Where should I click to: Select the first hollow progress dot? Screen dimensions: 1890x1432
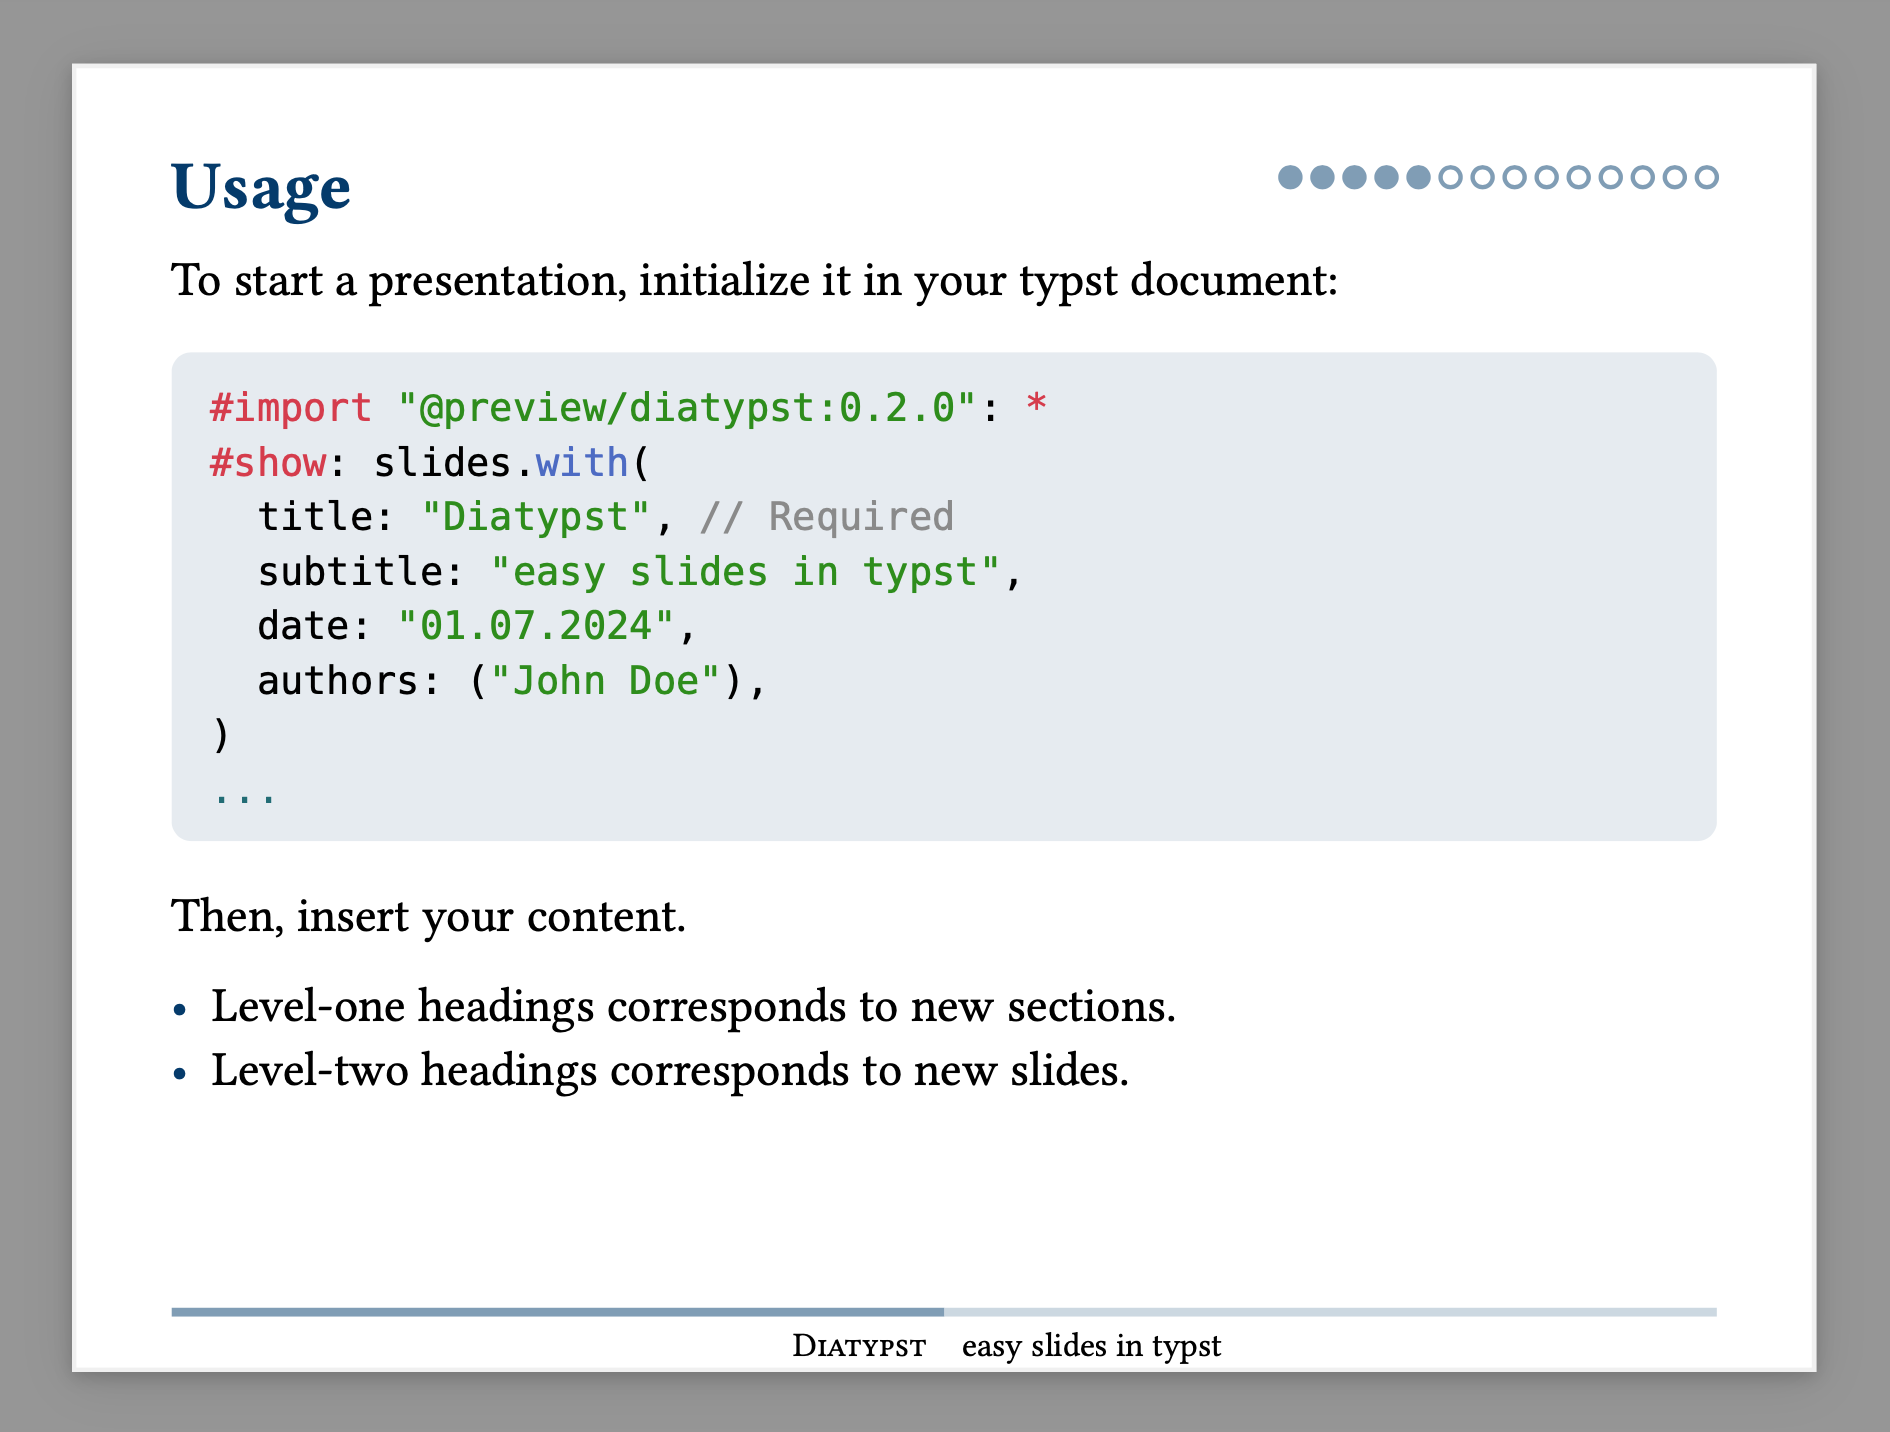point(1452,177)
